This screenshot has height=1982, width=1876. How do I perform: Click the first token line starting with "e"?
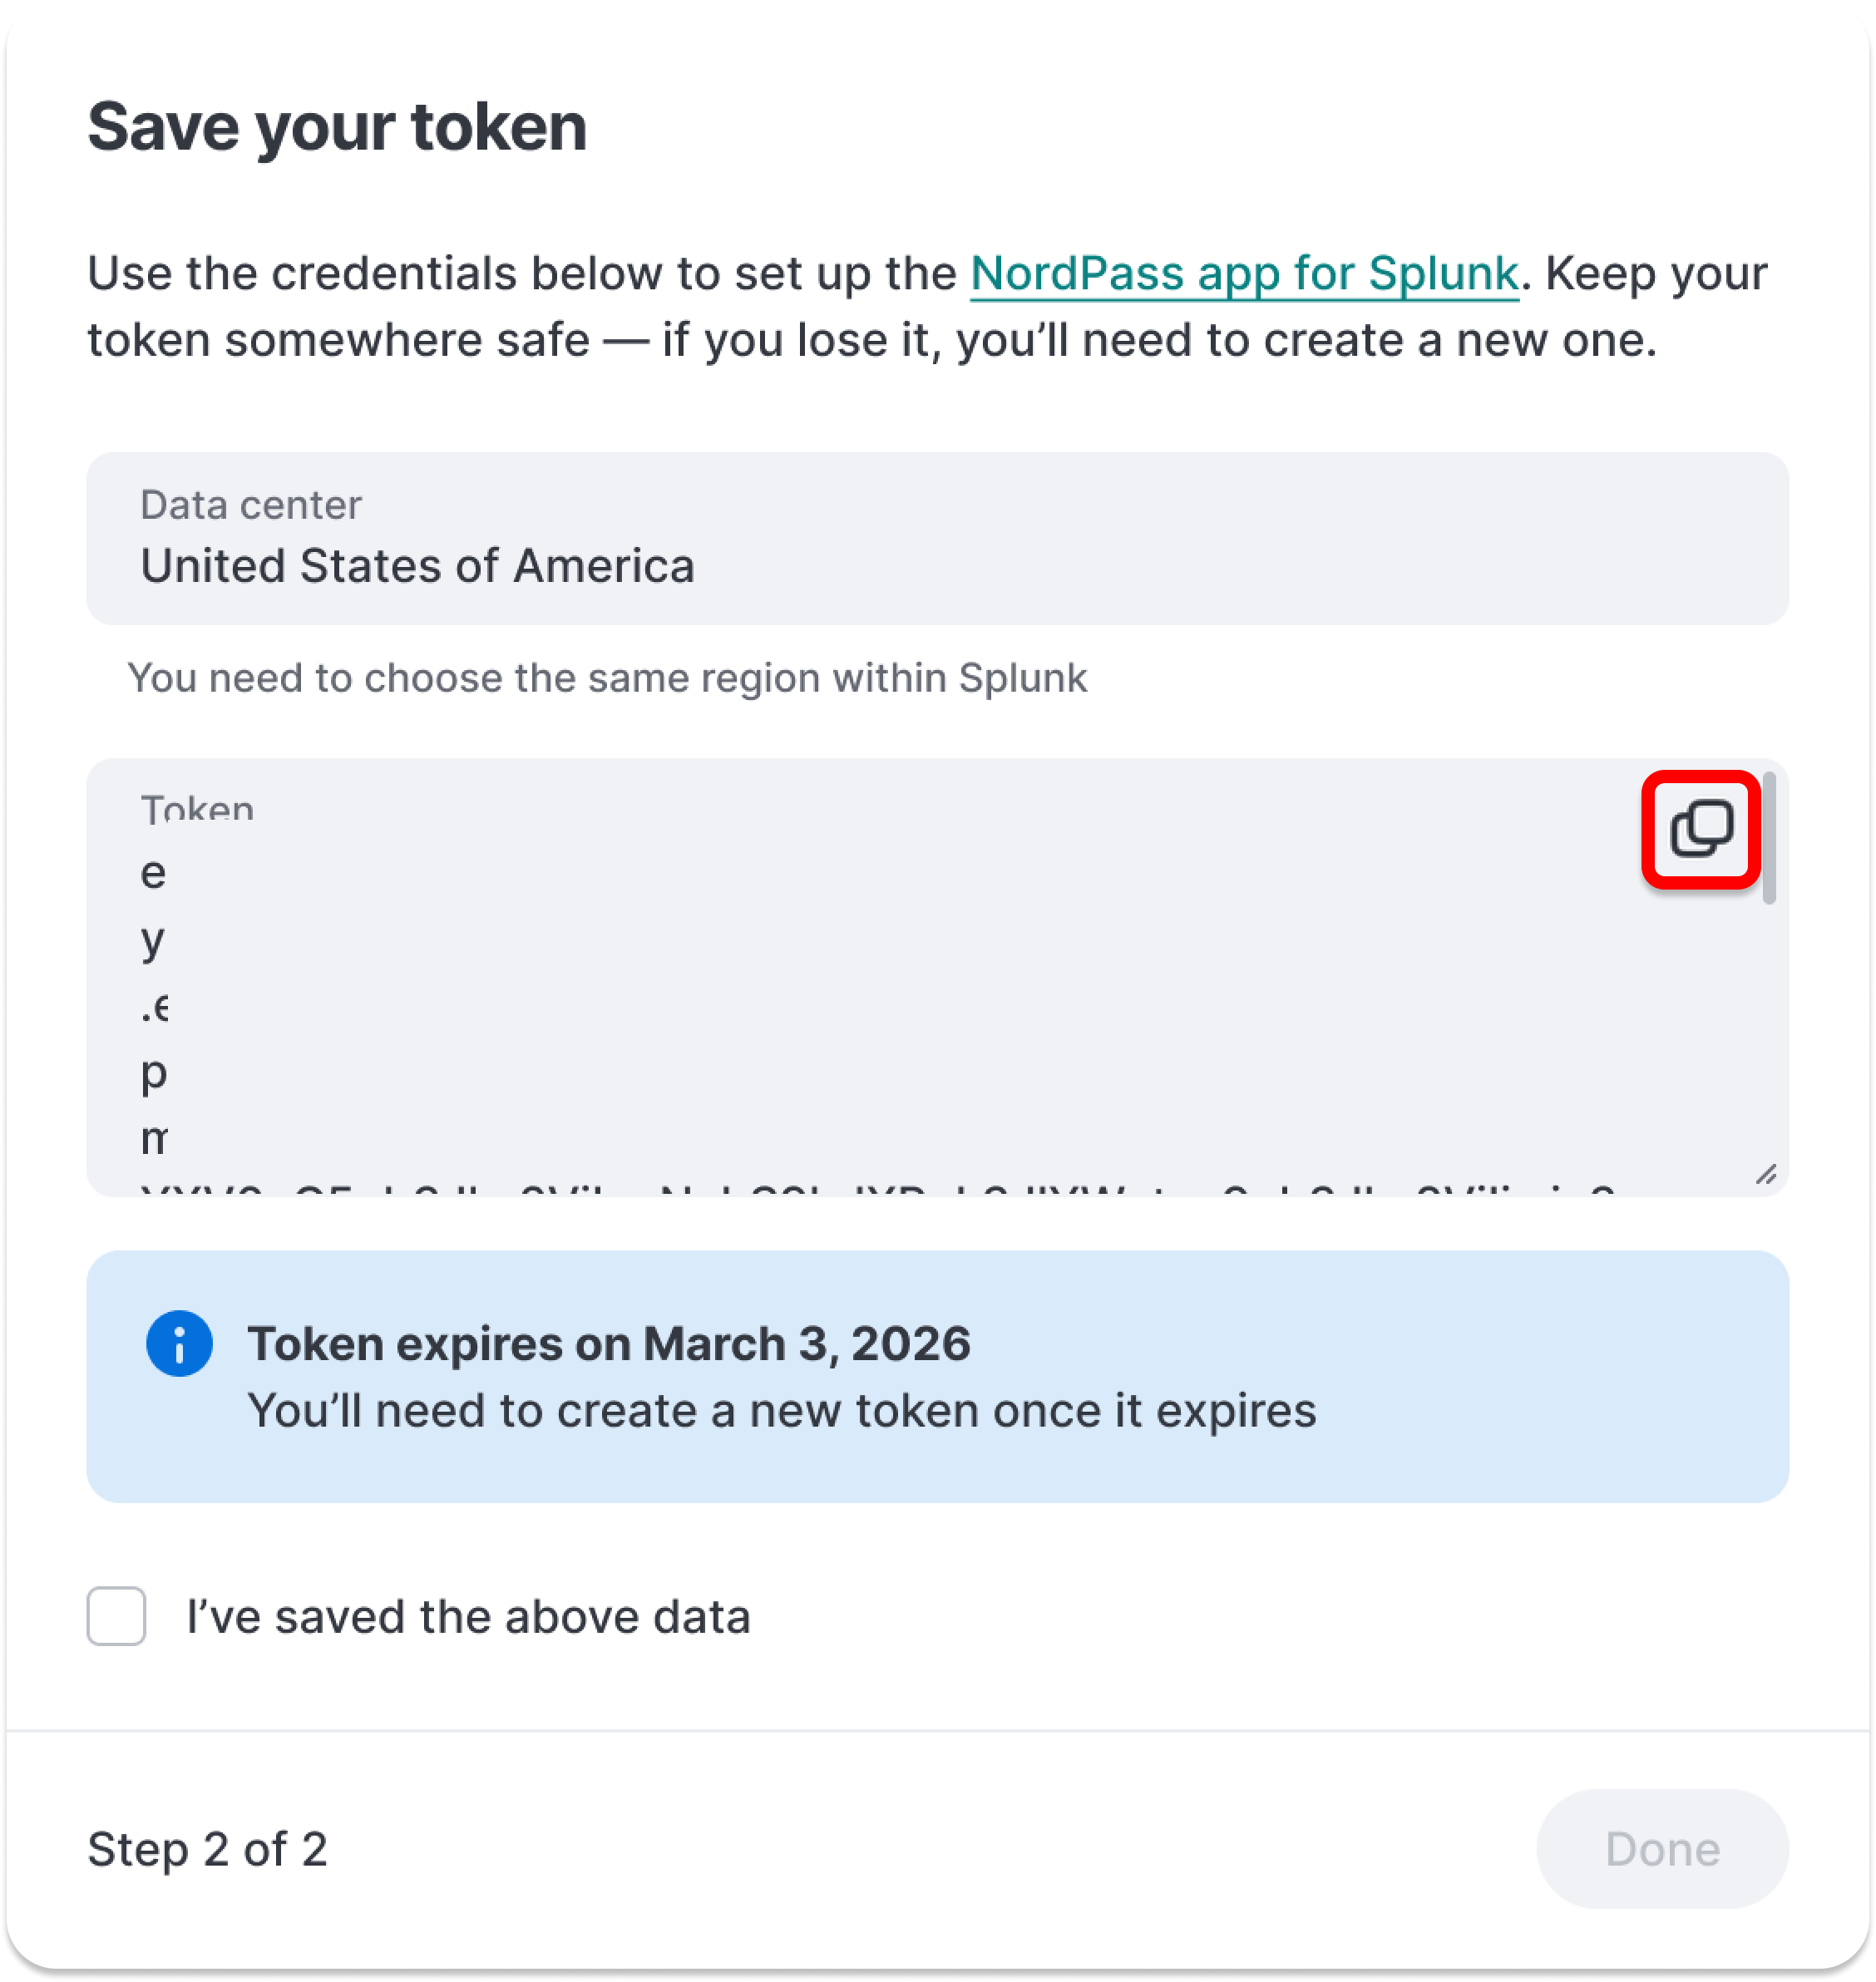click(x=153, y=873)
